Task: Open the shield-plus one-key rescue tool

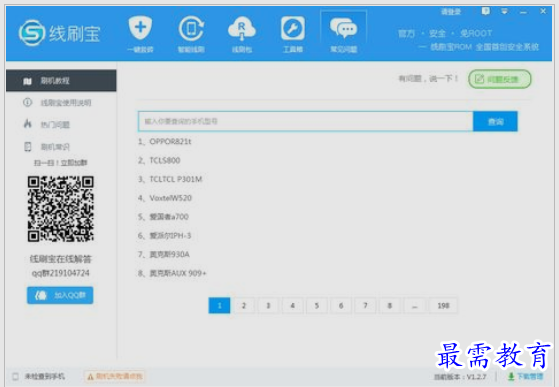Action: tap(140, 34)
